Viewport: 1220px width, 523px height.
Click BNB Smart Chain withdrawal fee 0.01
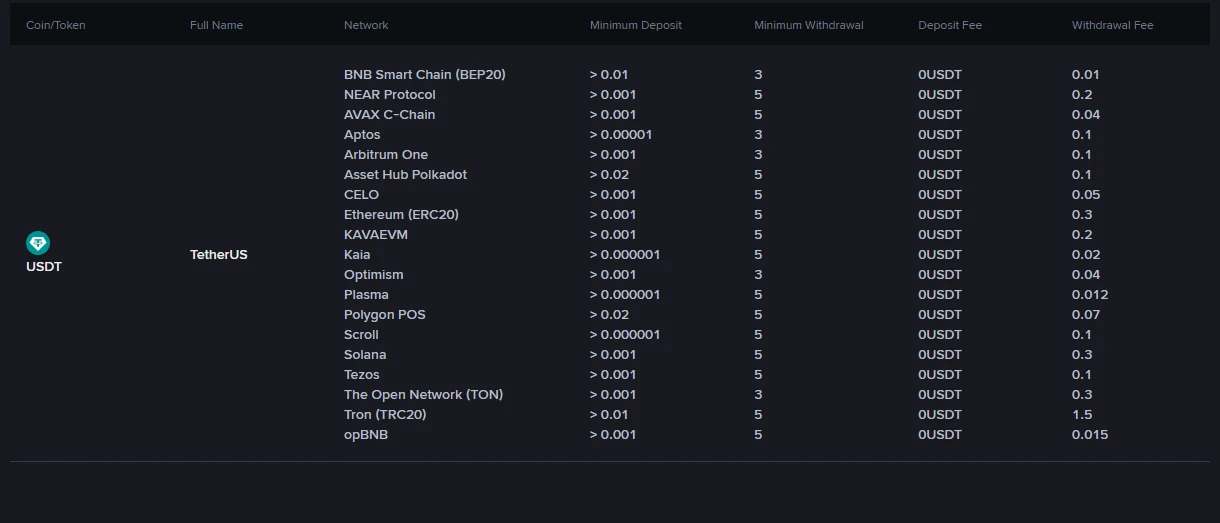1086,75
